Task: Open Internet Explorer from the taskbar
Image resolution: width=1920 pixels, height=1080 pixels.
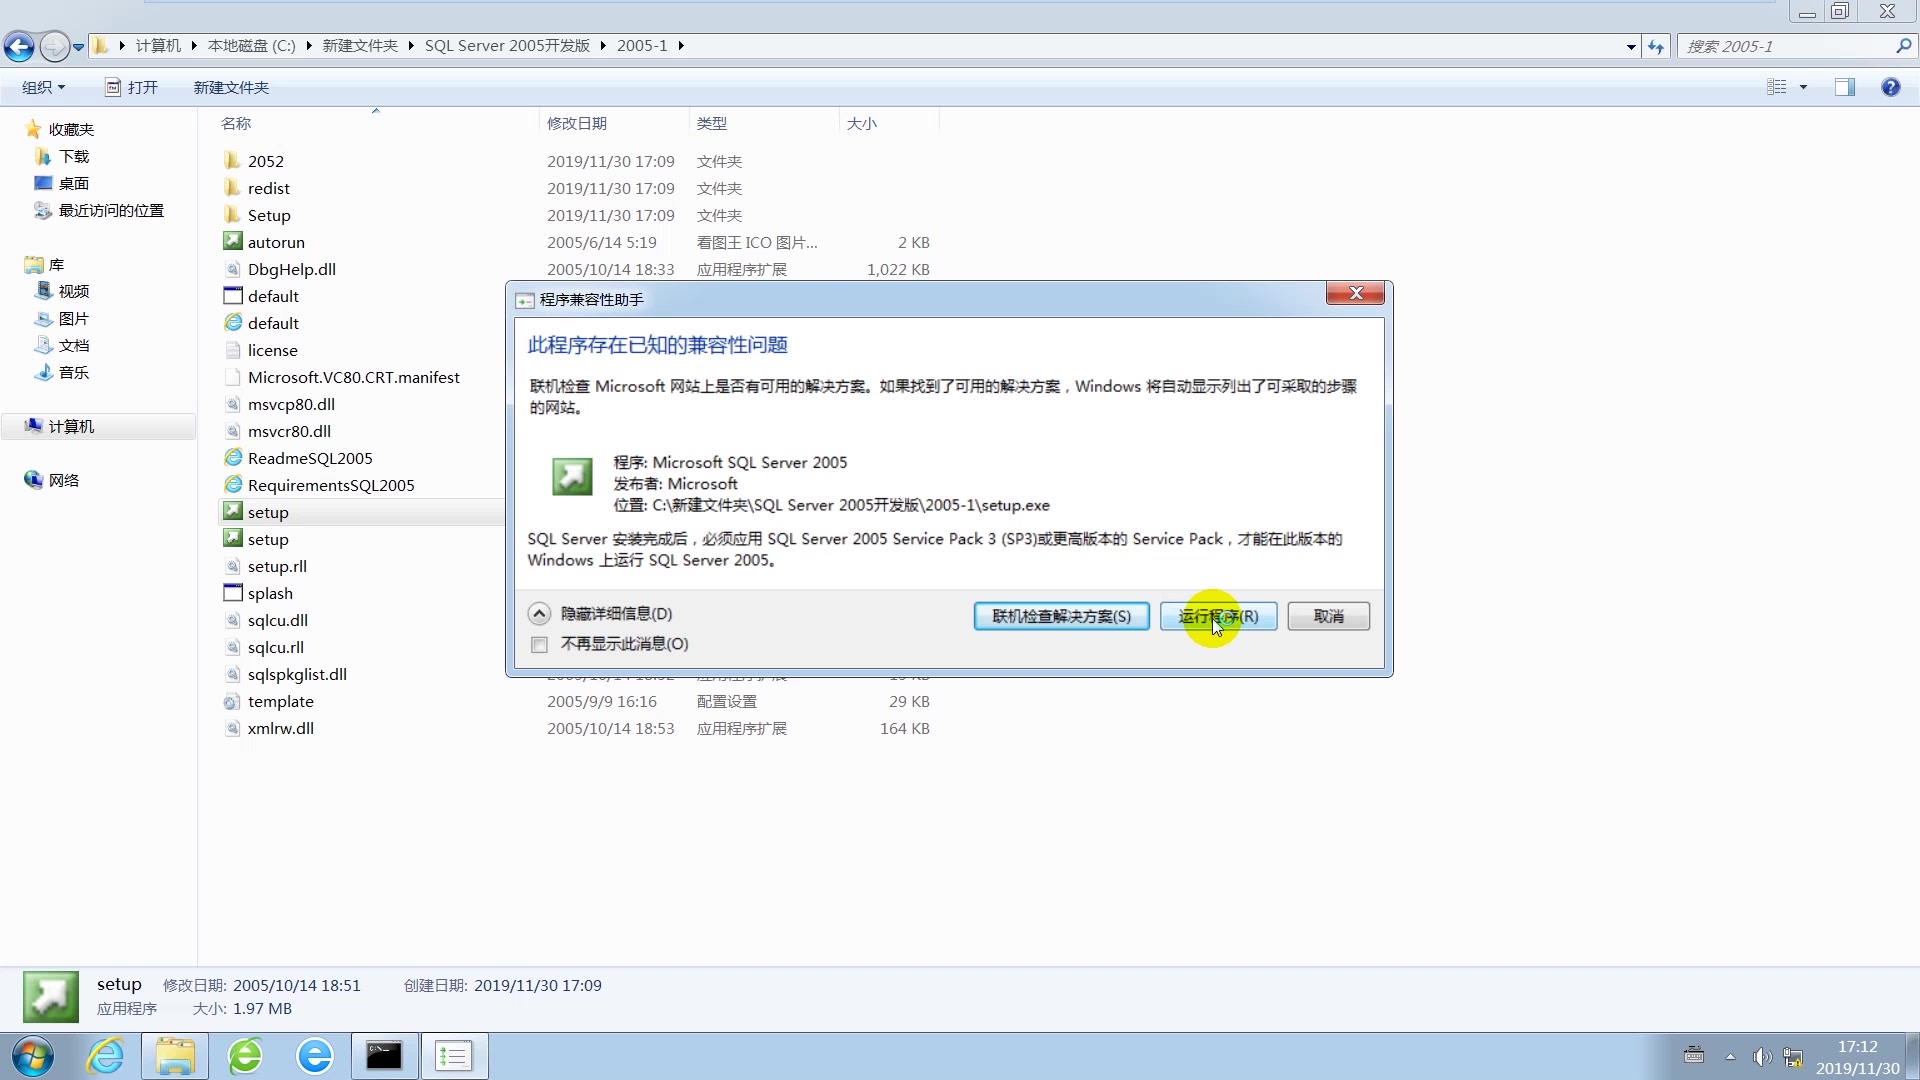Action: point(105,1056)
